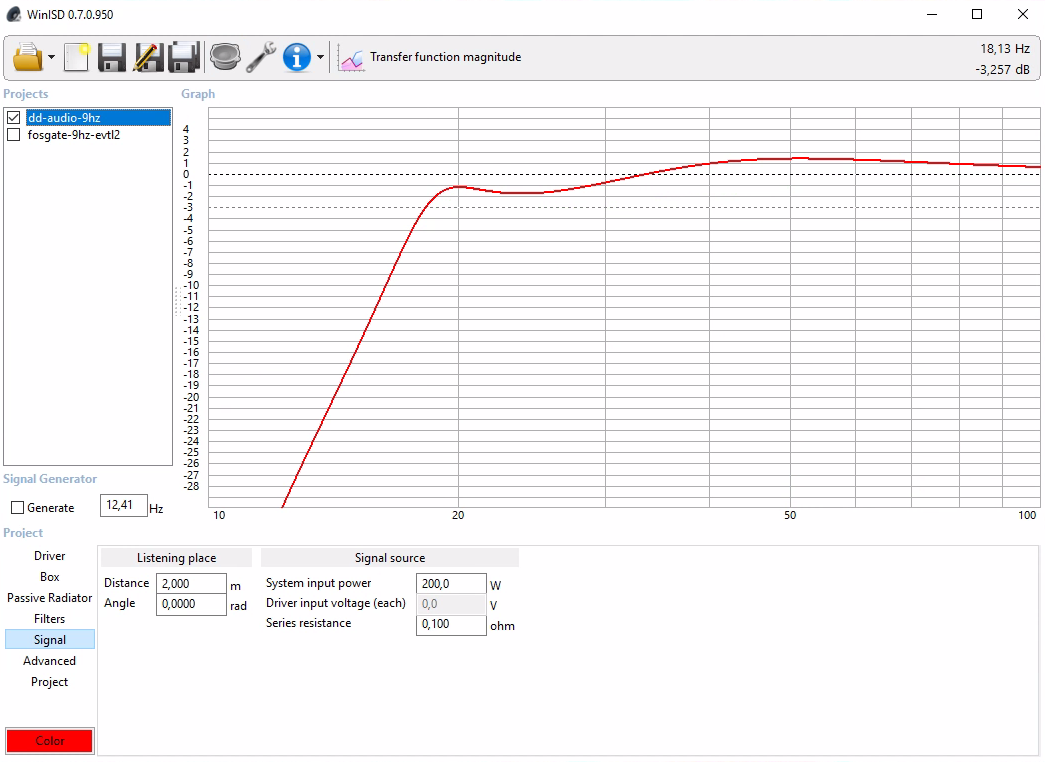
Task: Select the Signal tab
Action: [49, 639]
